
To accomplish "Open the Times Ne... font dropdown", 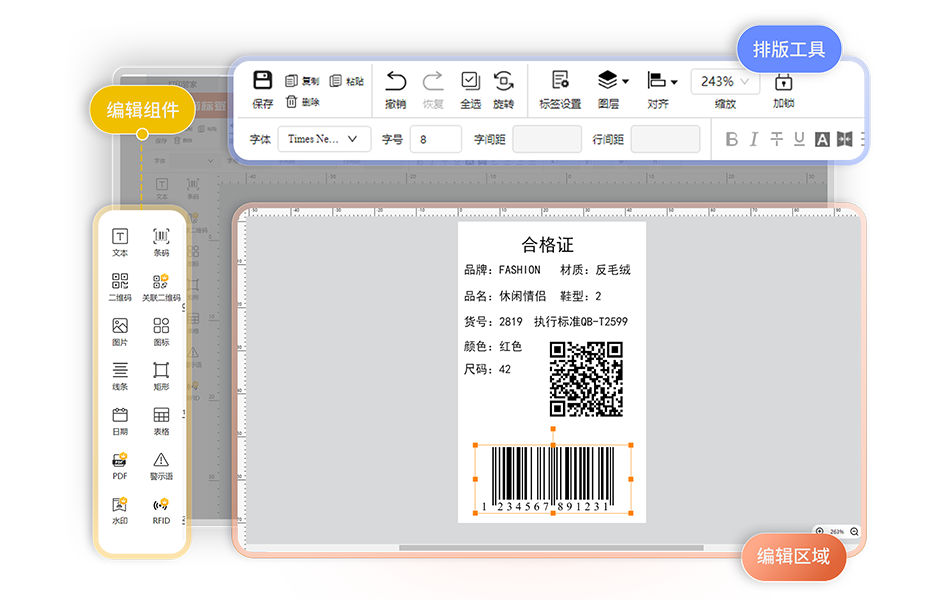I will [x=324, y=139].
